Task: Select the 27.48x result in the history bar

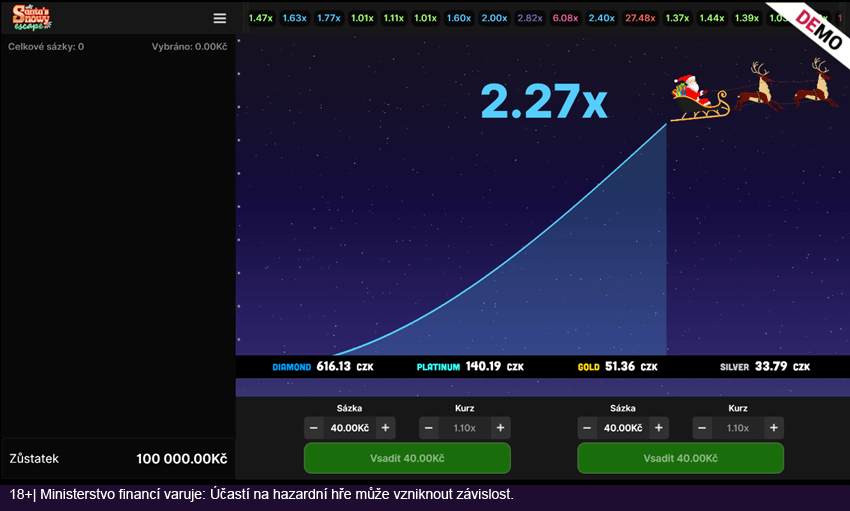Action: [639, 18]
